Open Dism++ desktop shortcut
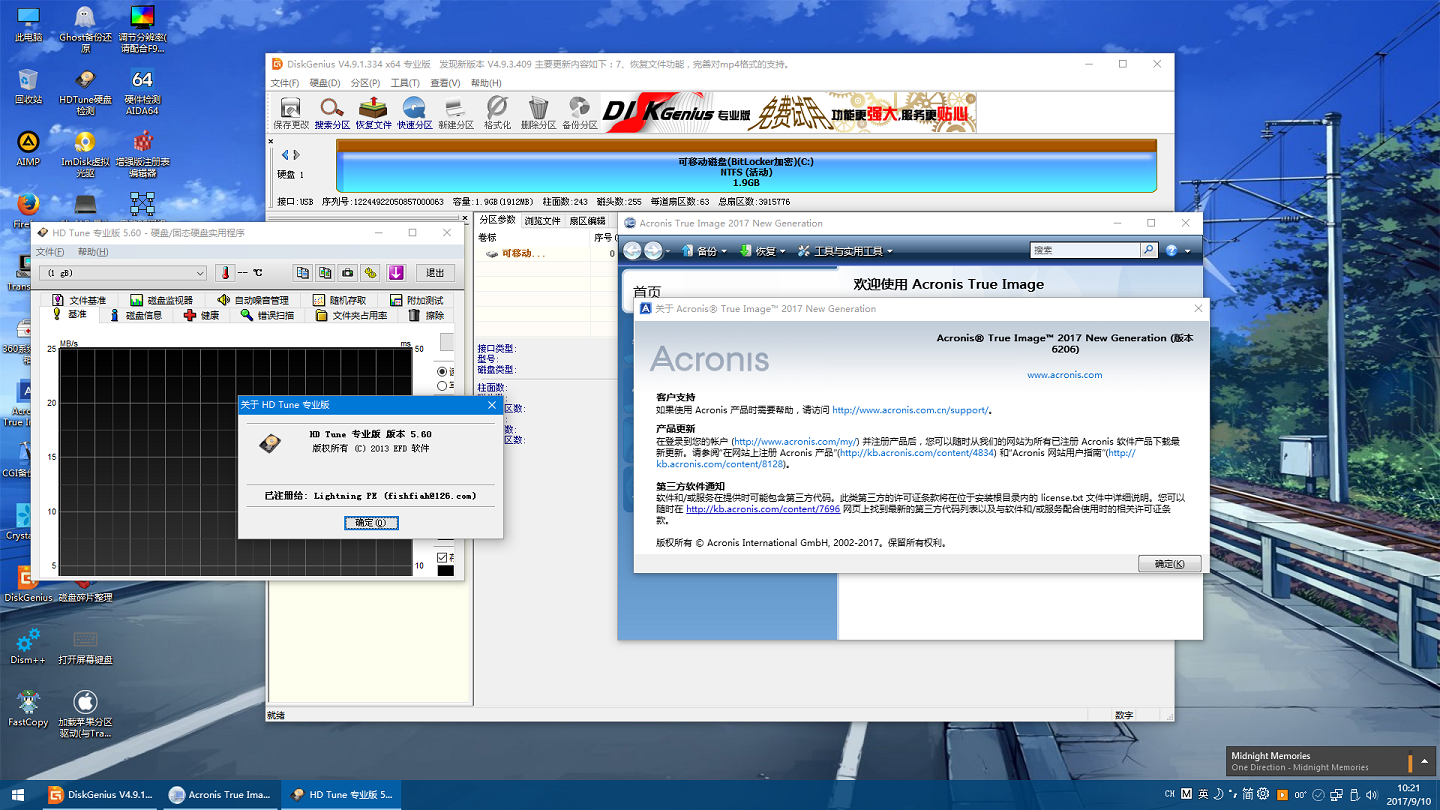 pos(28,646)
